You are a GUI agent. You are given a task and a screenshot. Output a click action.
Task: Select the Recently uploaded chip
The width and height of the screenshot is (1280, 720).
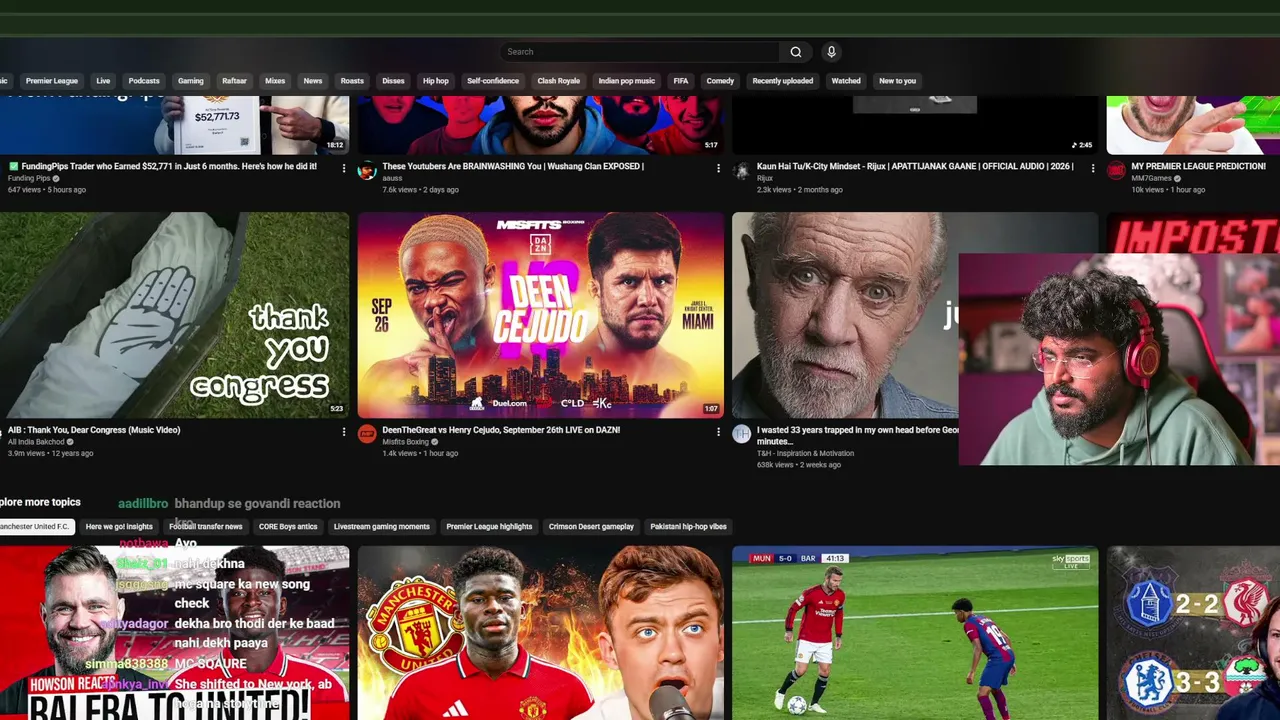click(783, 81)
